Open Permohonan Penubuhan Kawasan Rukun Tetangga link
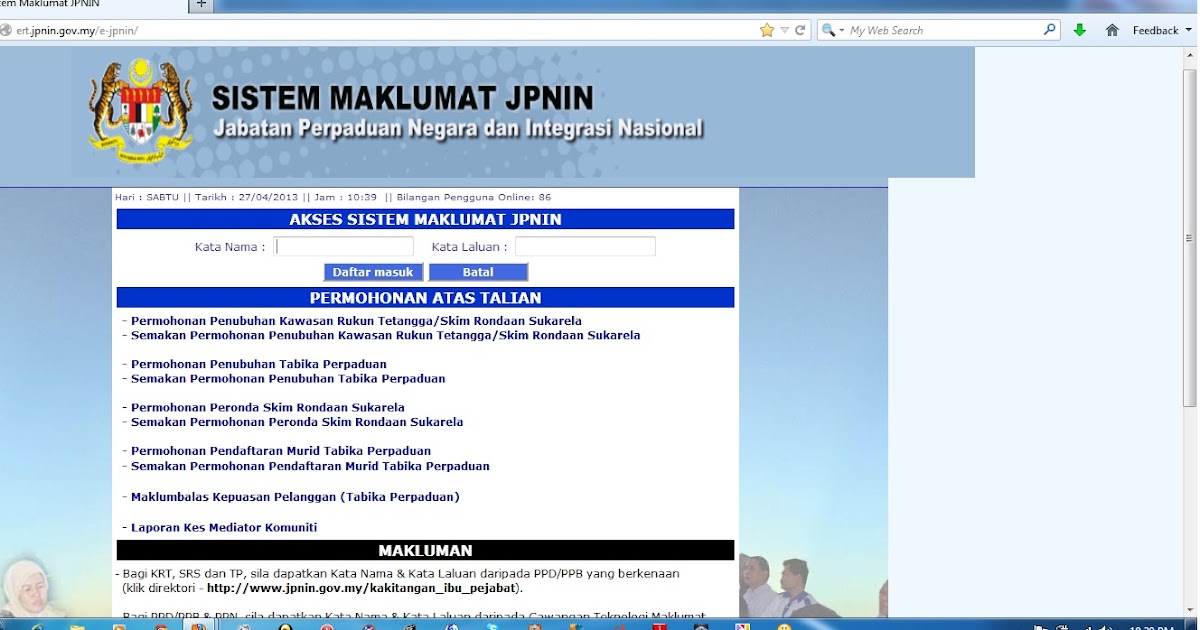Viewport: 1200px width, 630px height. click(x=356, y=321)
